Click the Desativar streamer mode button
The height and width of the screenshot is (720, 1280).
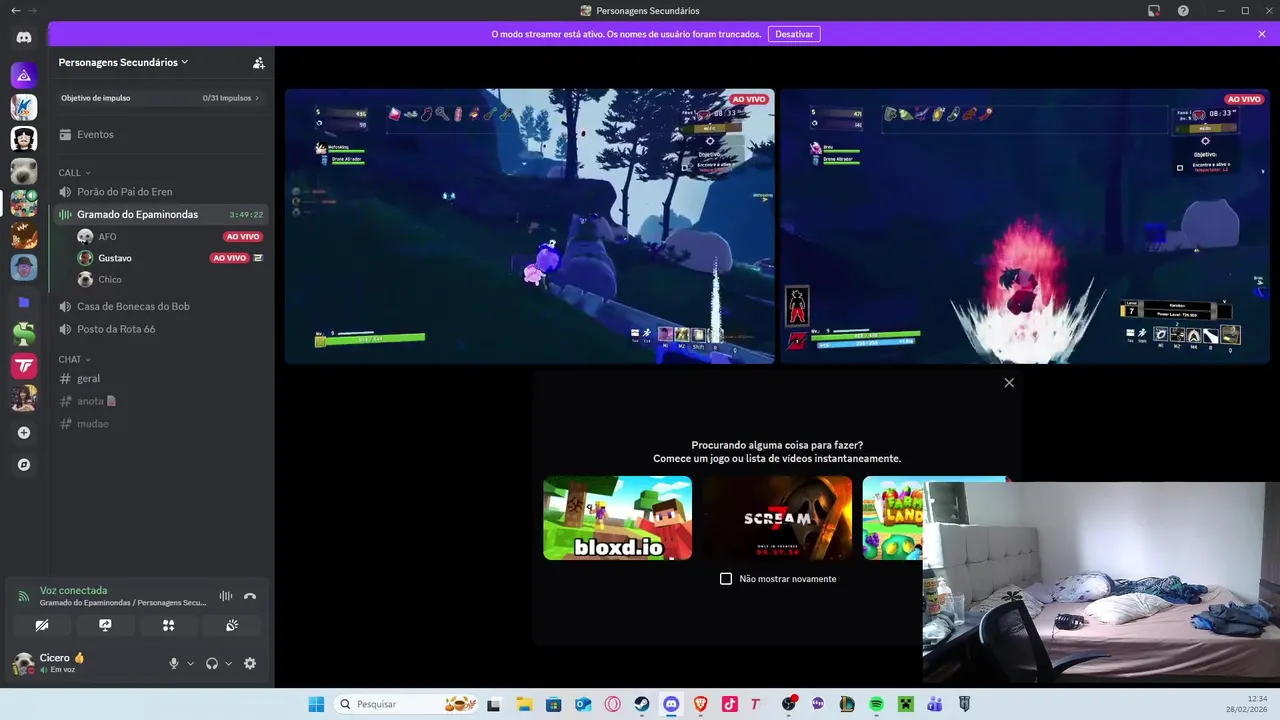[794, 34]
